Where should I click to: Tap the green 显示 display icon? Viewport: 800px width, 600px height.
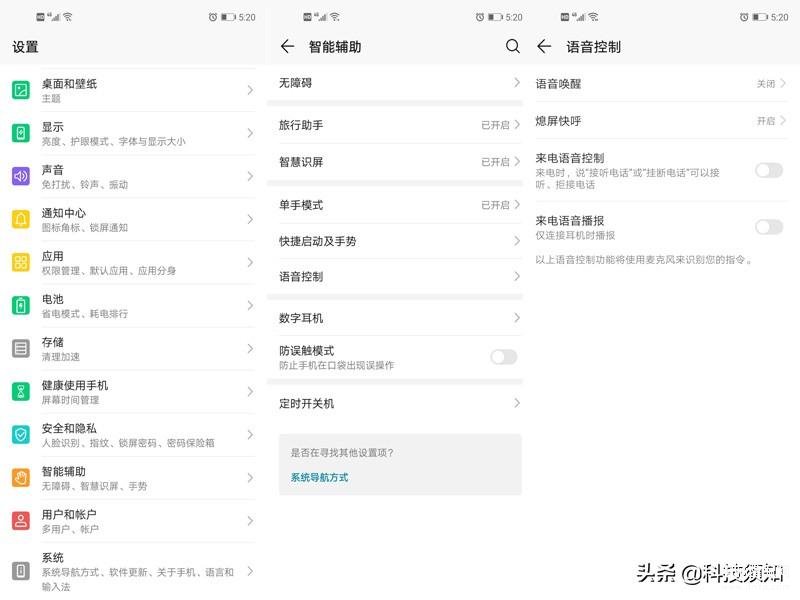click(21, 133)
